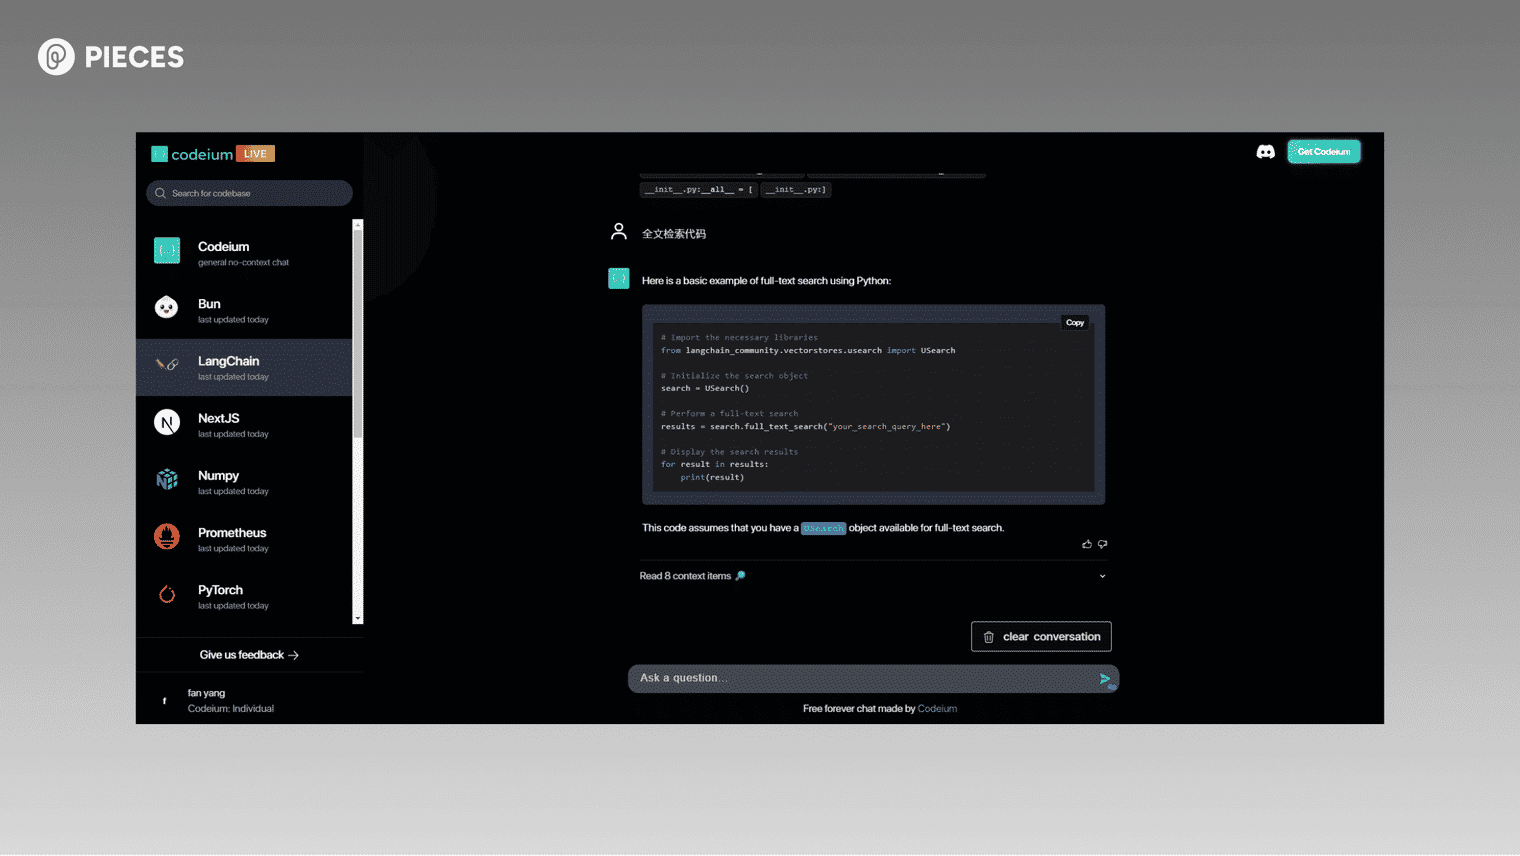Click the "print(result)" code line
The width and height of the screenshot is (1520, 856).
click(712, 477)
